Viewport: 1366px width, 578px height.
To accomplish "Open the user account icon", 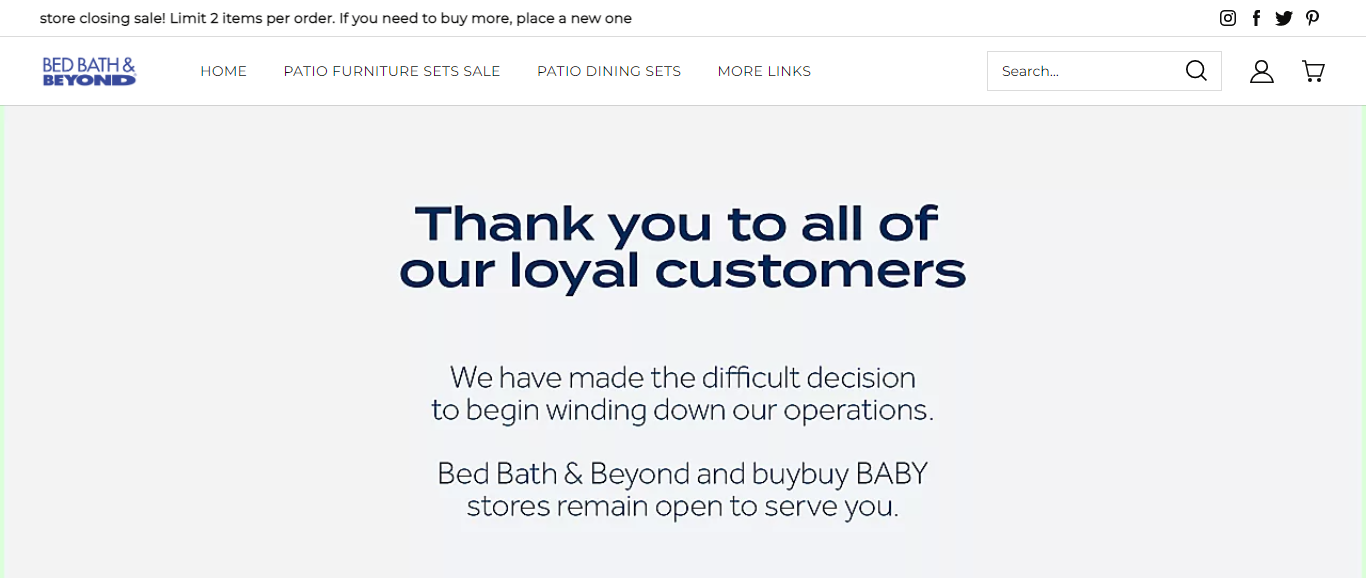I will [1262, 71].
